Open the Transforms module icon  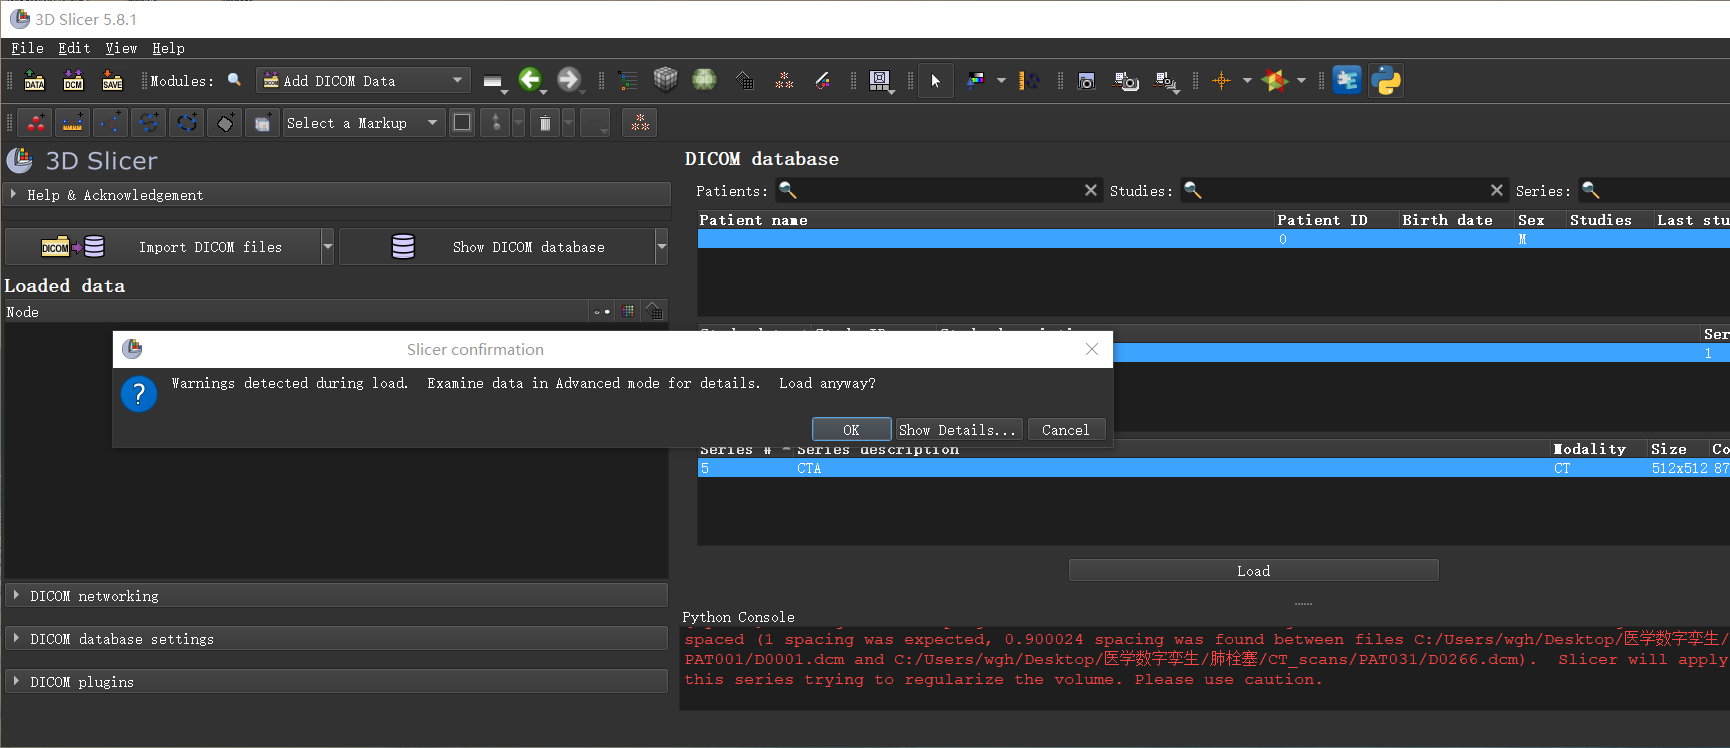744,80
